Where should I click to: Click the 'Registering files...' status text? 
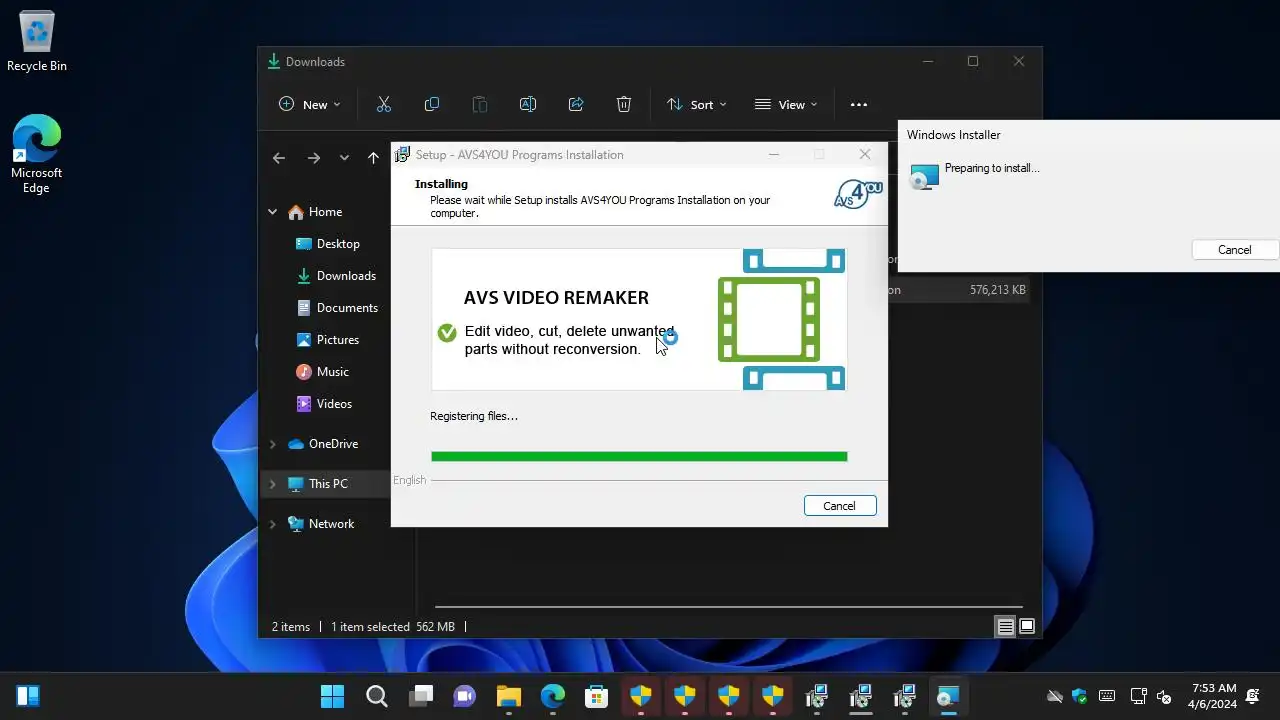click(474, 416)
